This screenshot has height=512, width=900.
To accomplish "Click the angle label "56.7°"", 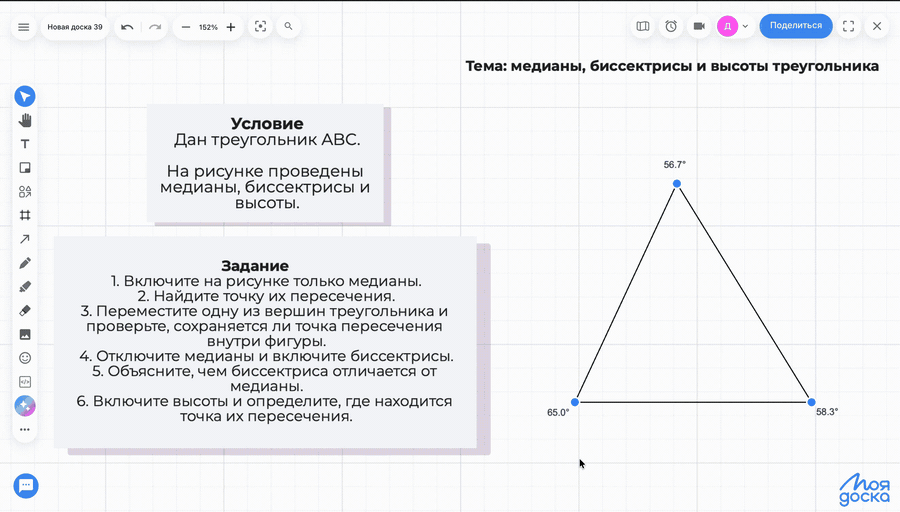I will [675, 165].
